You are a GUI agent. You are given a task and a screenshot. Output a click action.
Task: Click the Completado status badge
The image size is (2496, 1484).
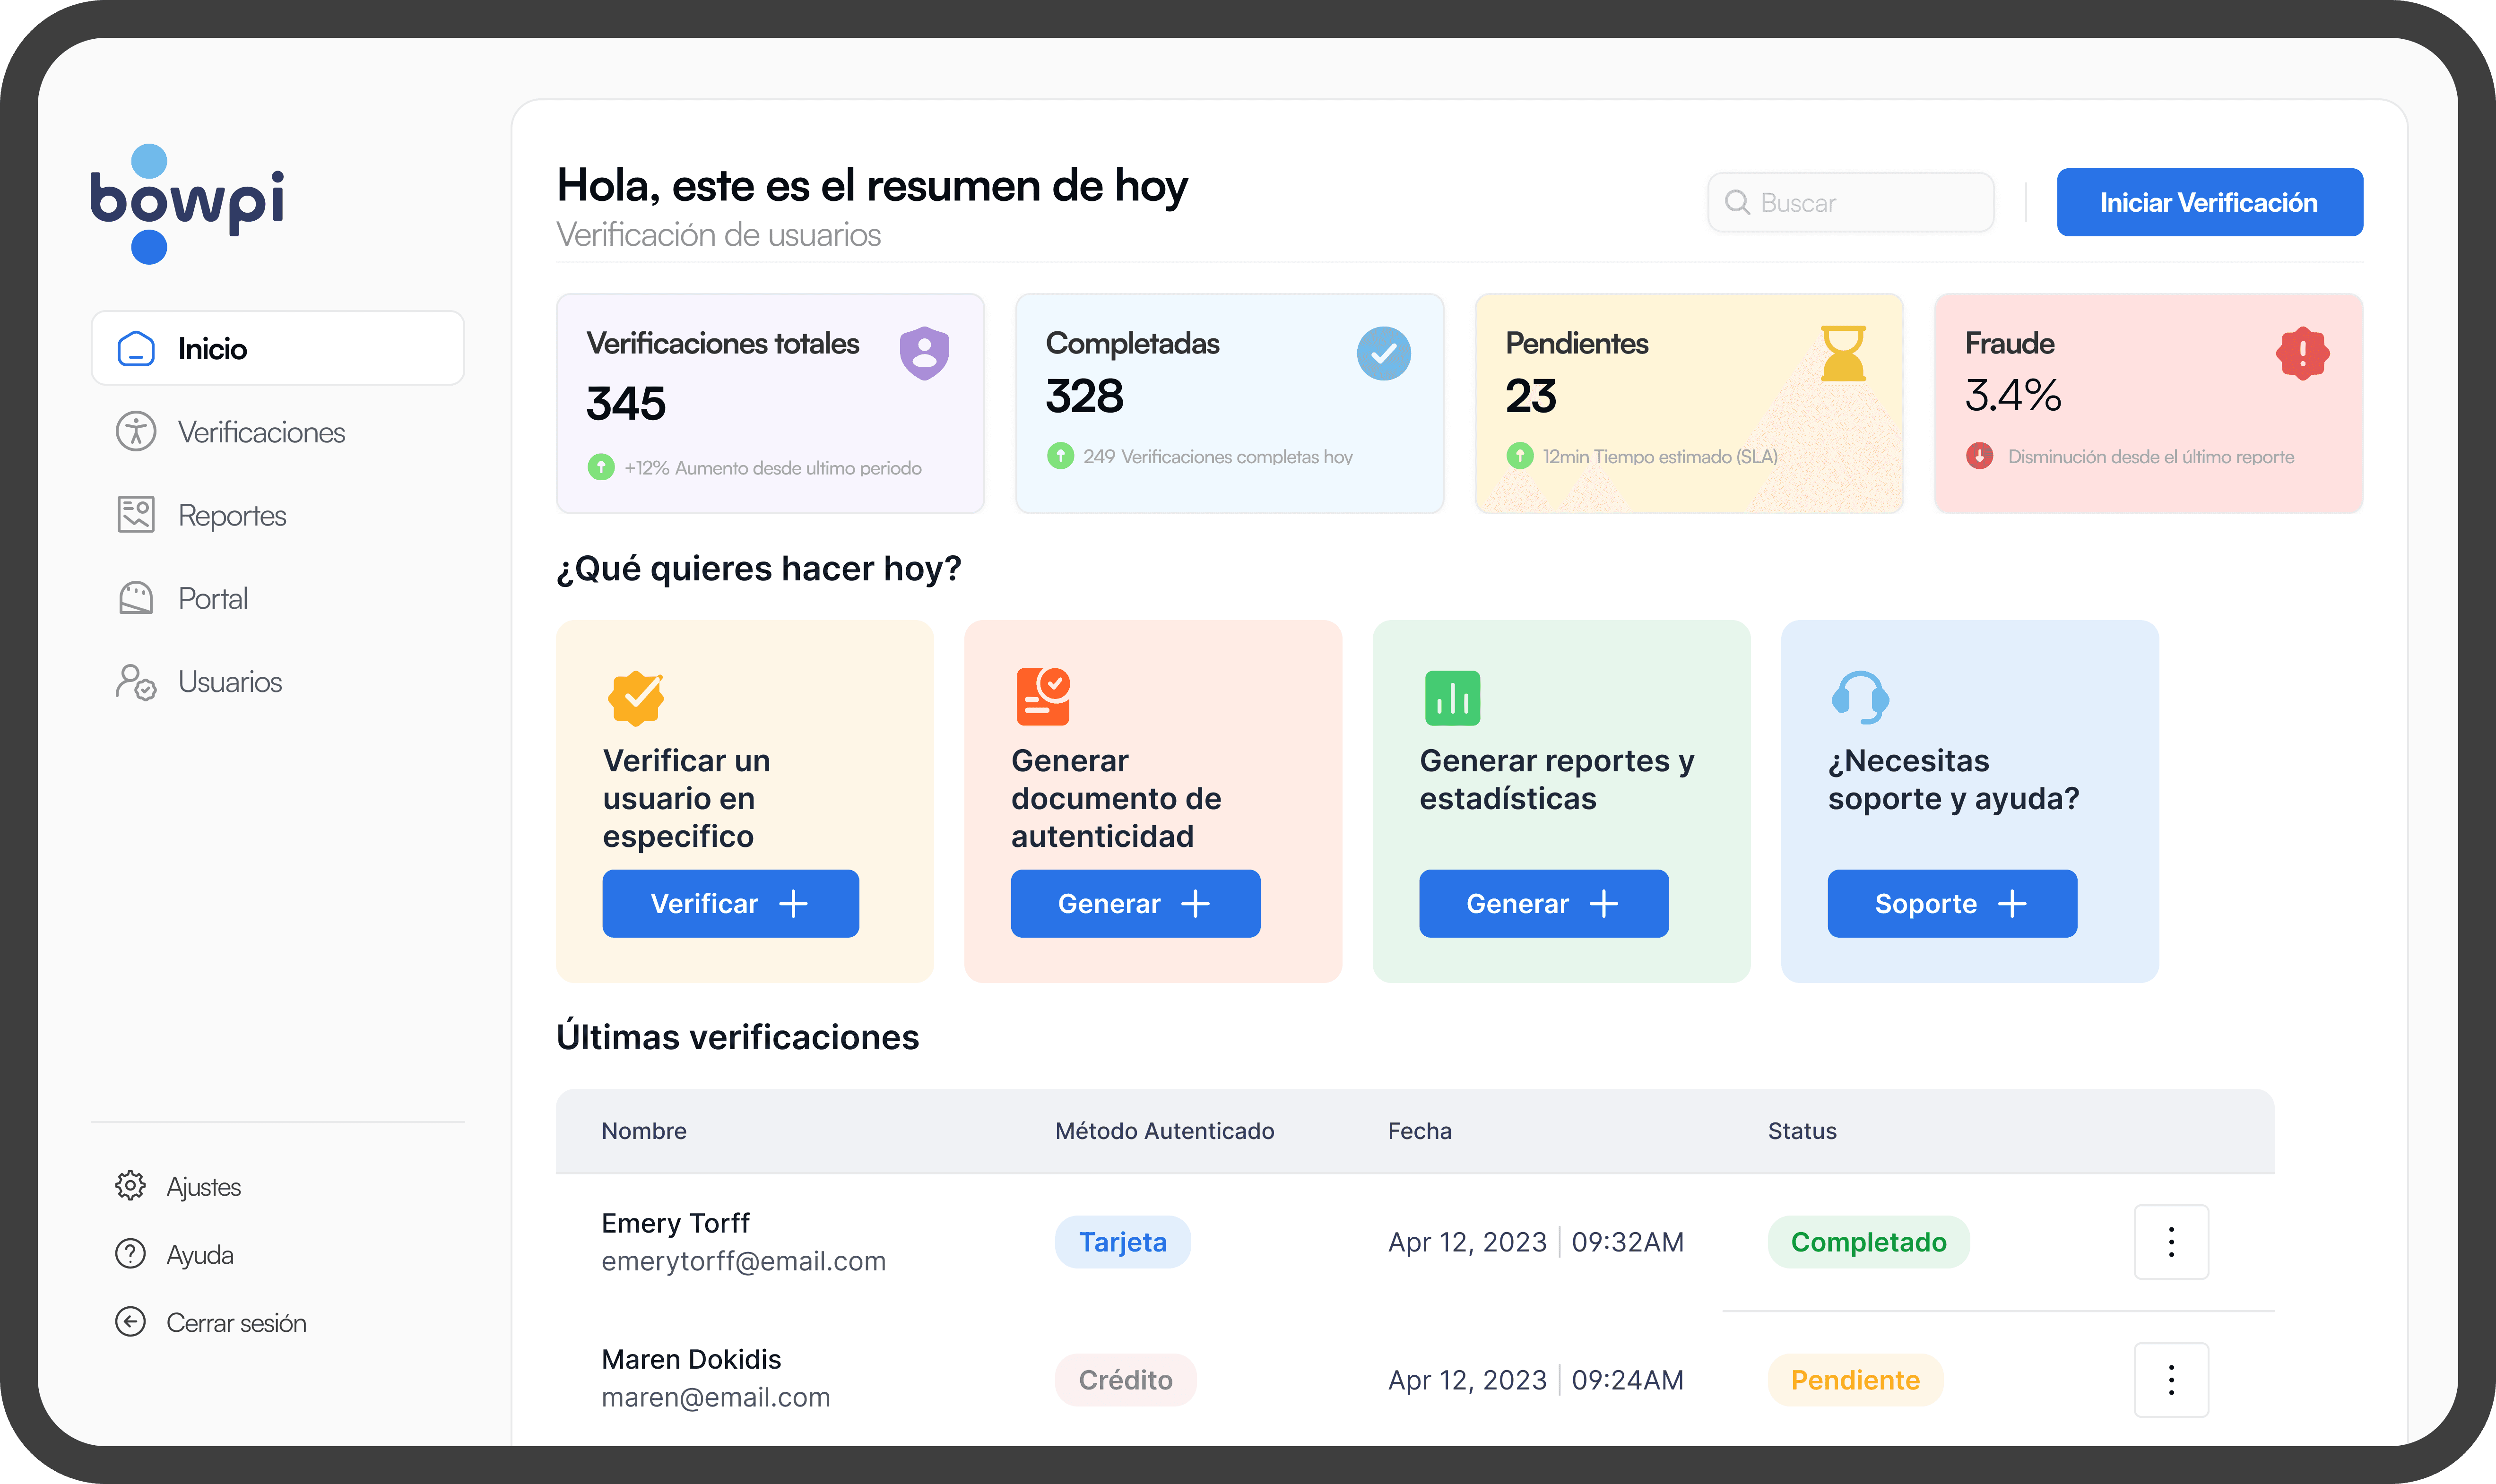click(x=1868, y=1242)
